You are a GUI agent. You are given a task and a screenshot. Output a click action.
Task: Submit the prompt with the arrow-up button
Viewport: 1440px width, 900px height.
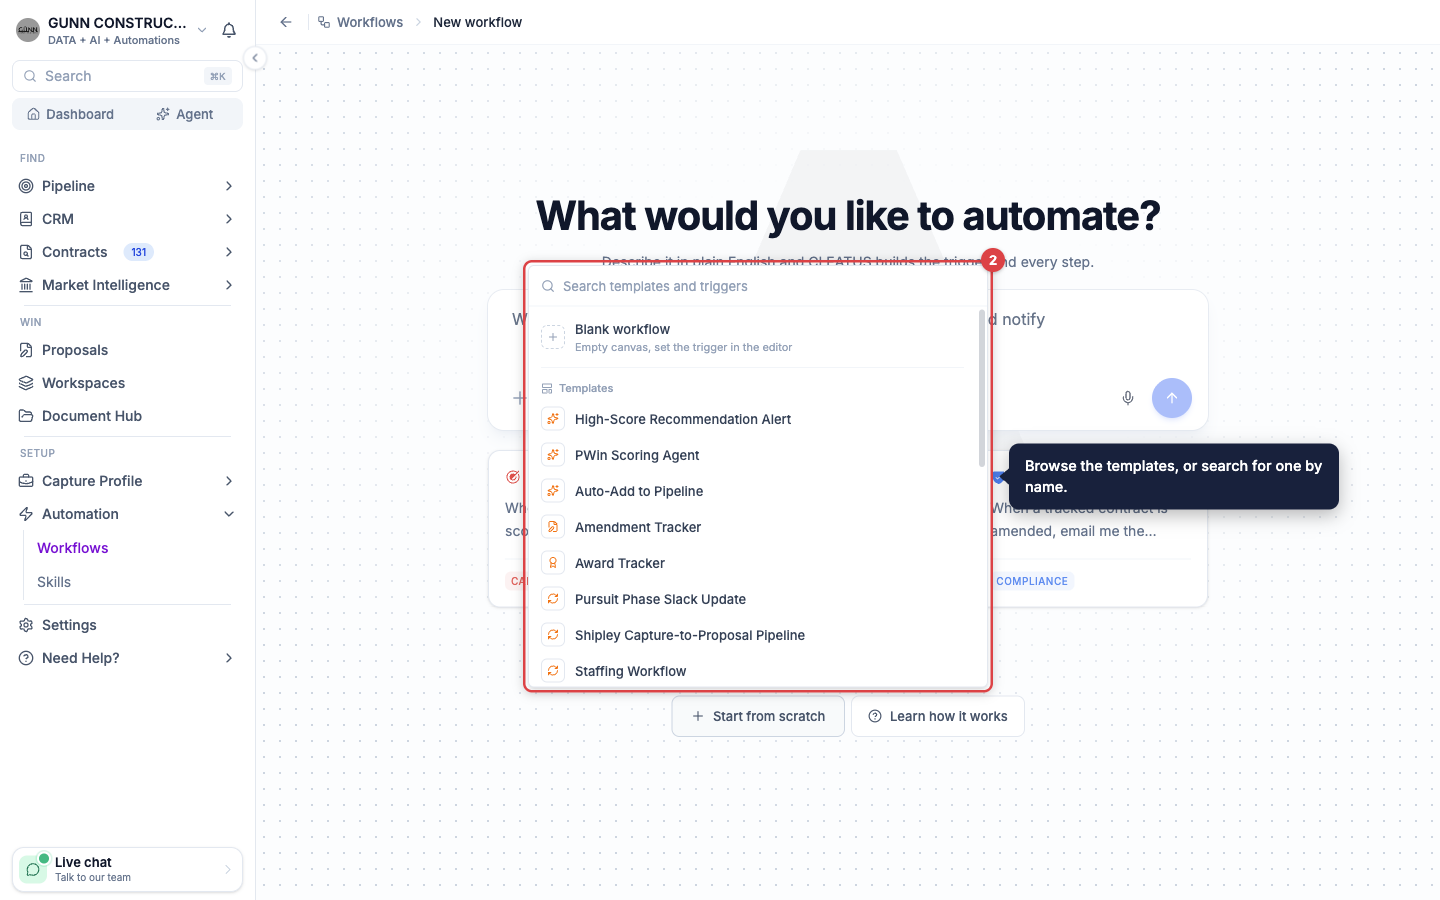pyautogui.click(x=1172, y=398)
